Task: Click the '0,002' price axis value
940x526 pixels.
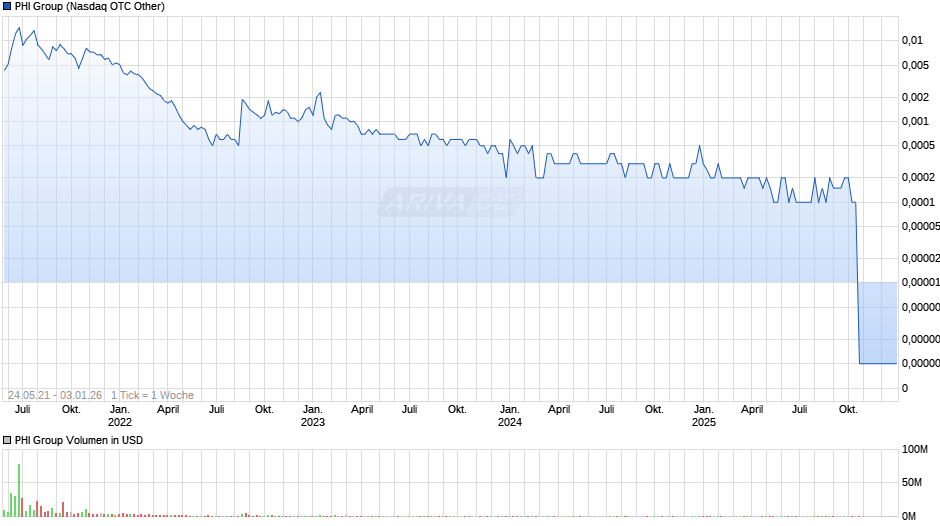Action: [x=915, y=97]
